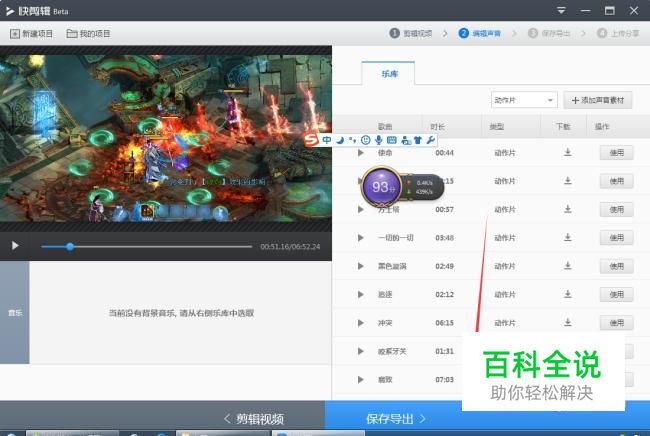Click 添加声音素材 button
650x436 pixels.
click(597, 100)
